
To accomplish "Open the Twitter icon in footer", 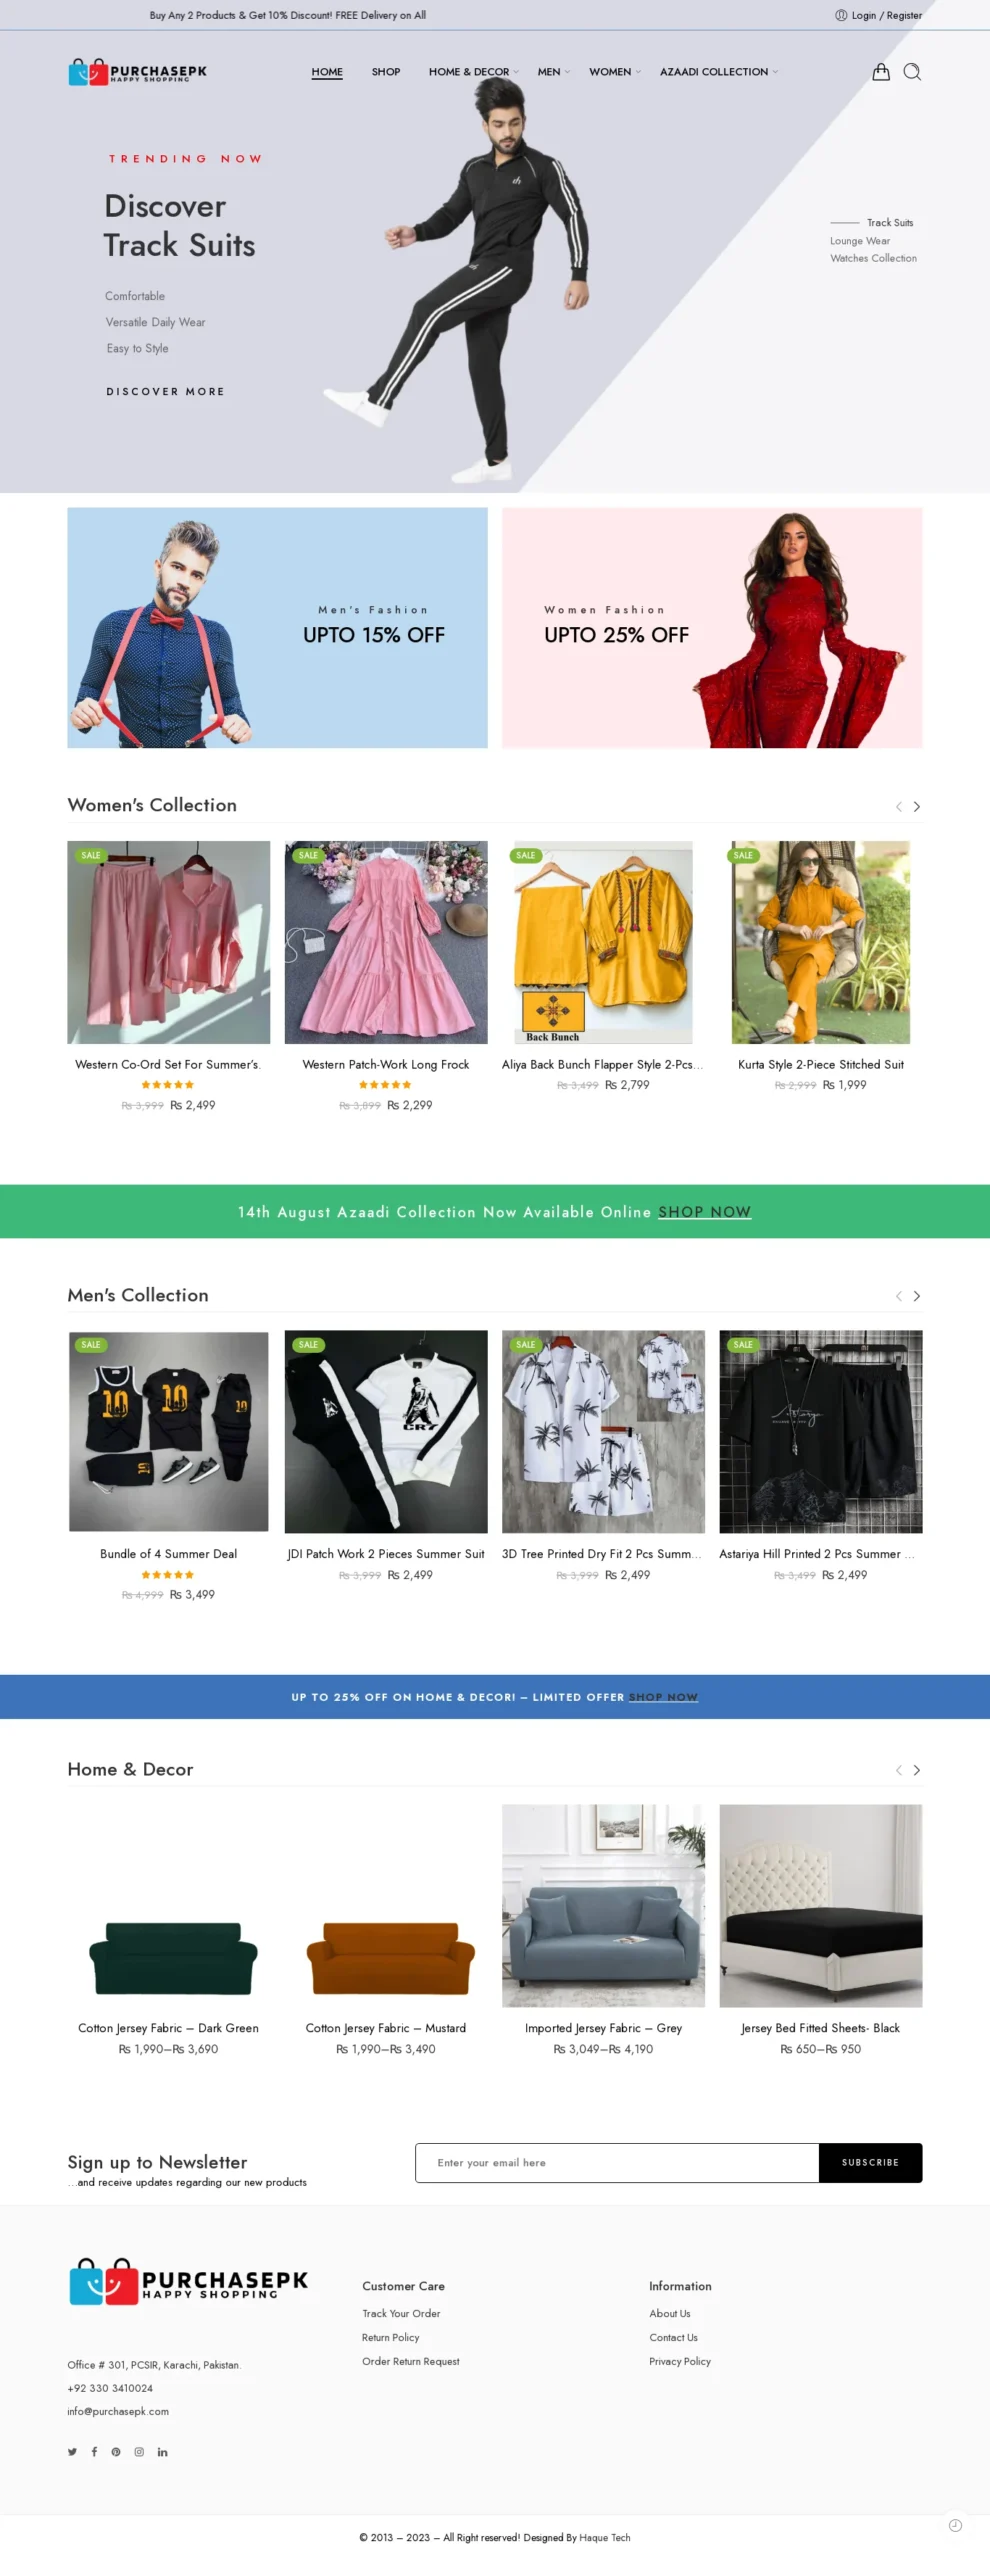I will tap(72, 2451).
